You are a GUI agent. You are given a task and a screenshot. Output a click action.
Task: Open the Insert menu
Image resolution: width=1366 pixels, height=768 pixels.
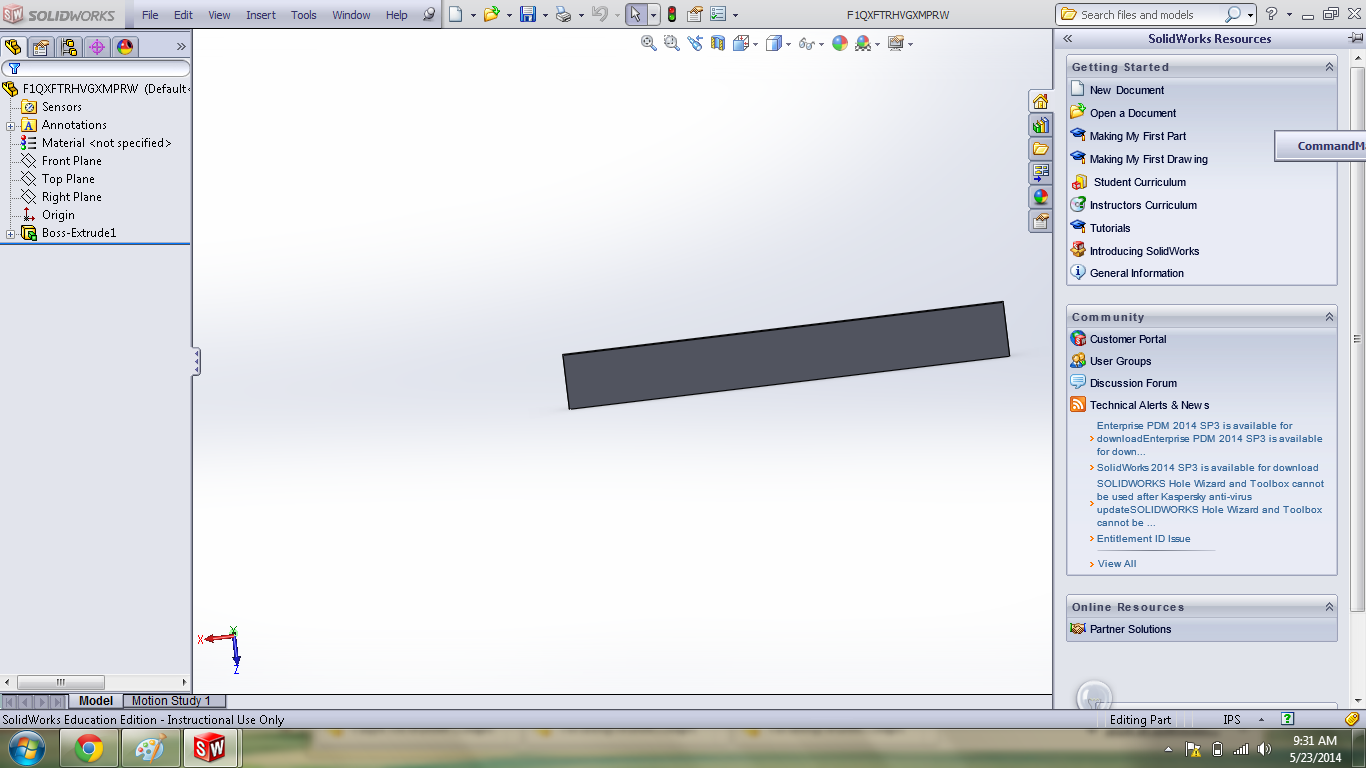tap(261, 15)
